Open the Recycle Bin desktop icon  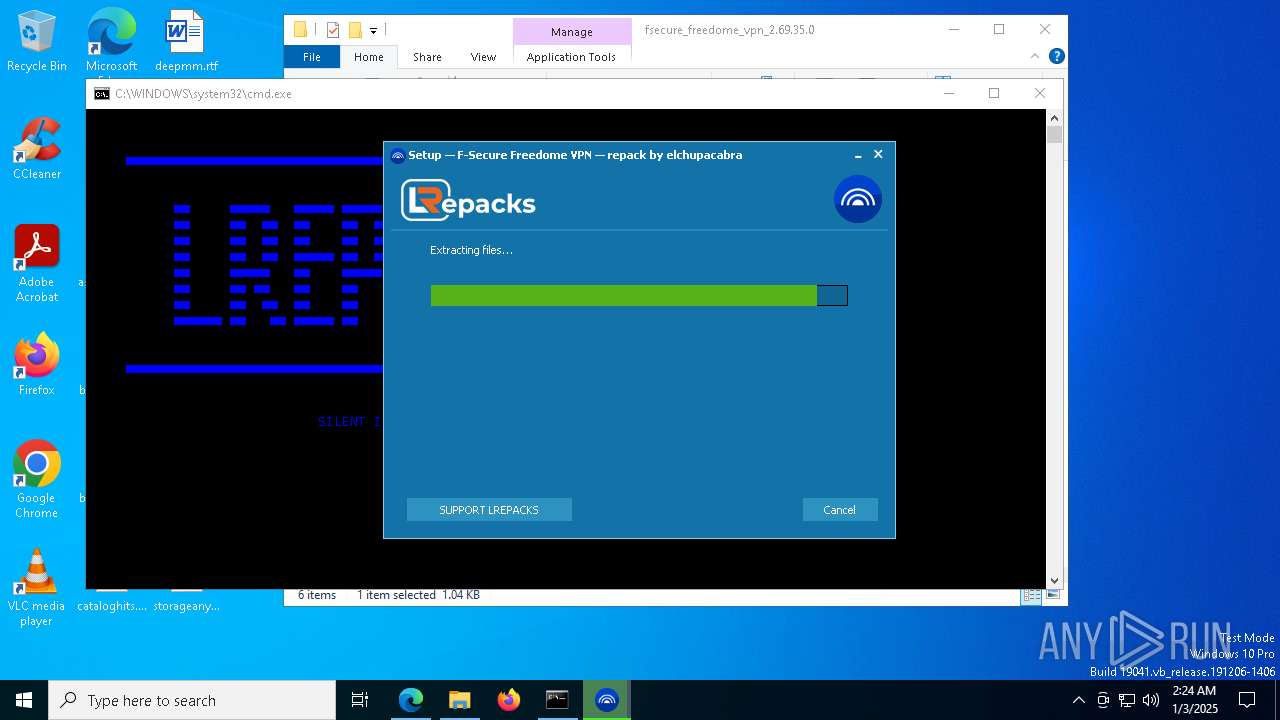click(x=37, y=40)
